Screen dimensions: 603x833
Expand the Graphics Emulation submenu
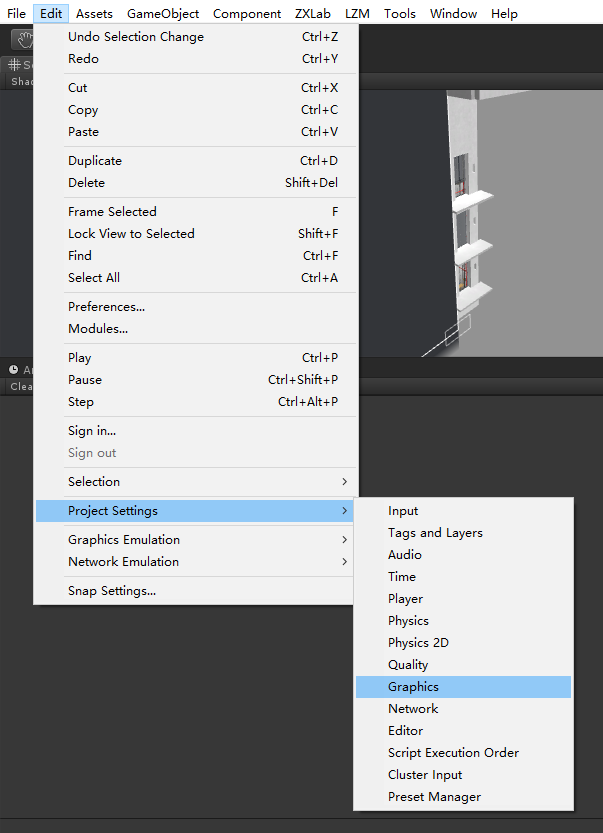pyautogui.click(x=123, y=539)
